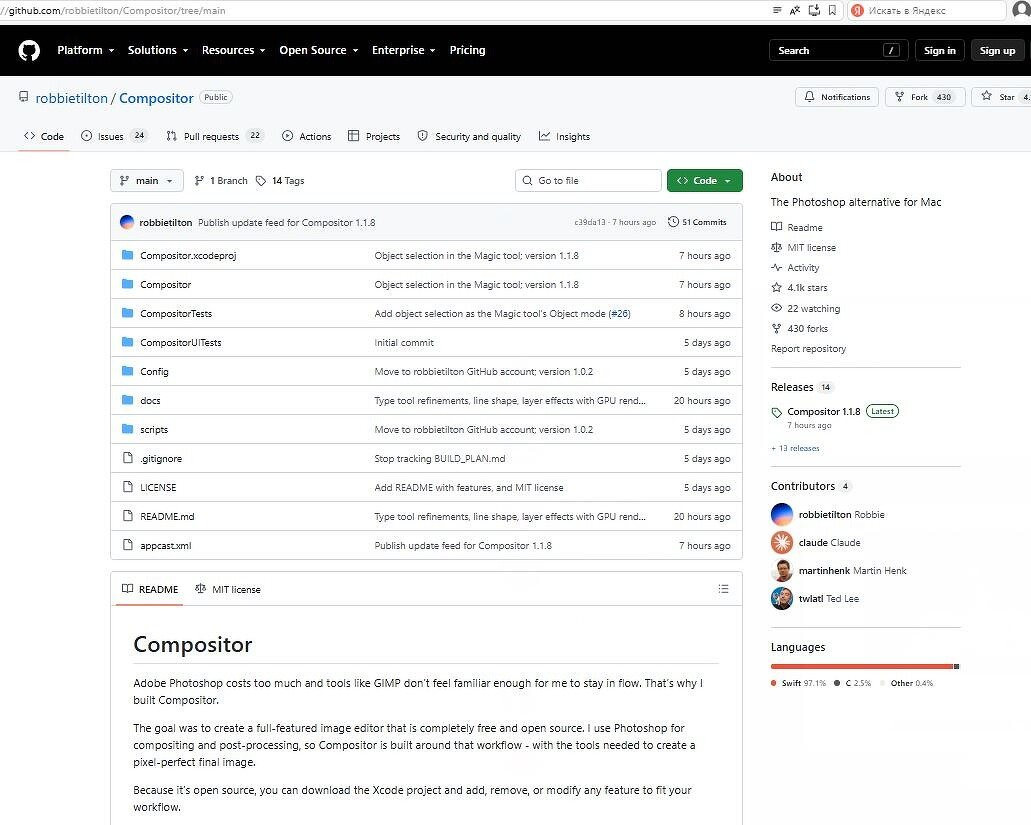This screenshot has height=825, width=1031.
Task: Expand the Open Source menu
Action: pos(319,51)
